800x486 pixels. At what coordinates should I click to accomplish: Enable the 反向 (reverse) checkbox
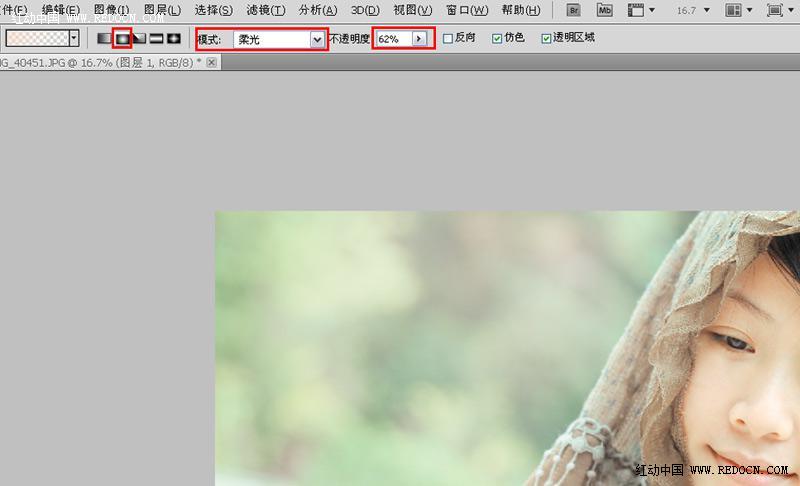(448, 39)
